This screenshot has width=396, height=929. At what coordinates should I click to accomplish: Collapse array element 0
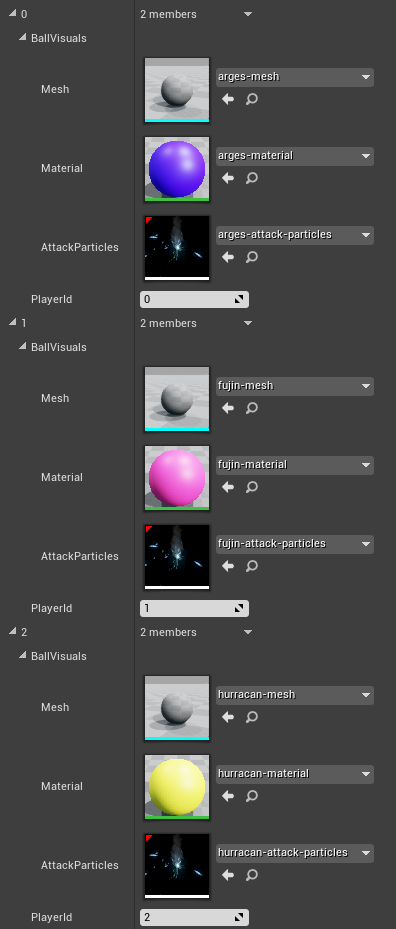coord(13,14)
